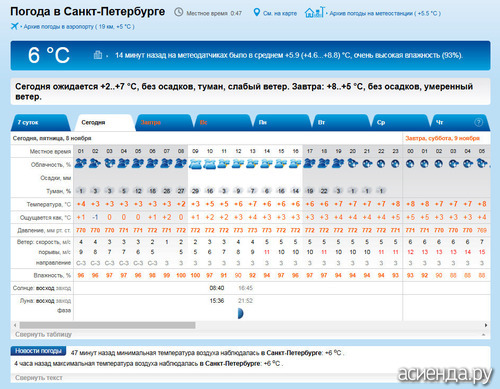Click the clock icon near local time
The height and width of the screenshot is (389, 500).
coord(179,12)
